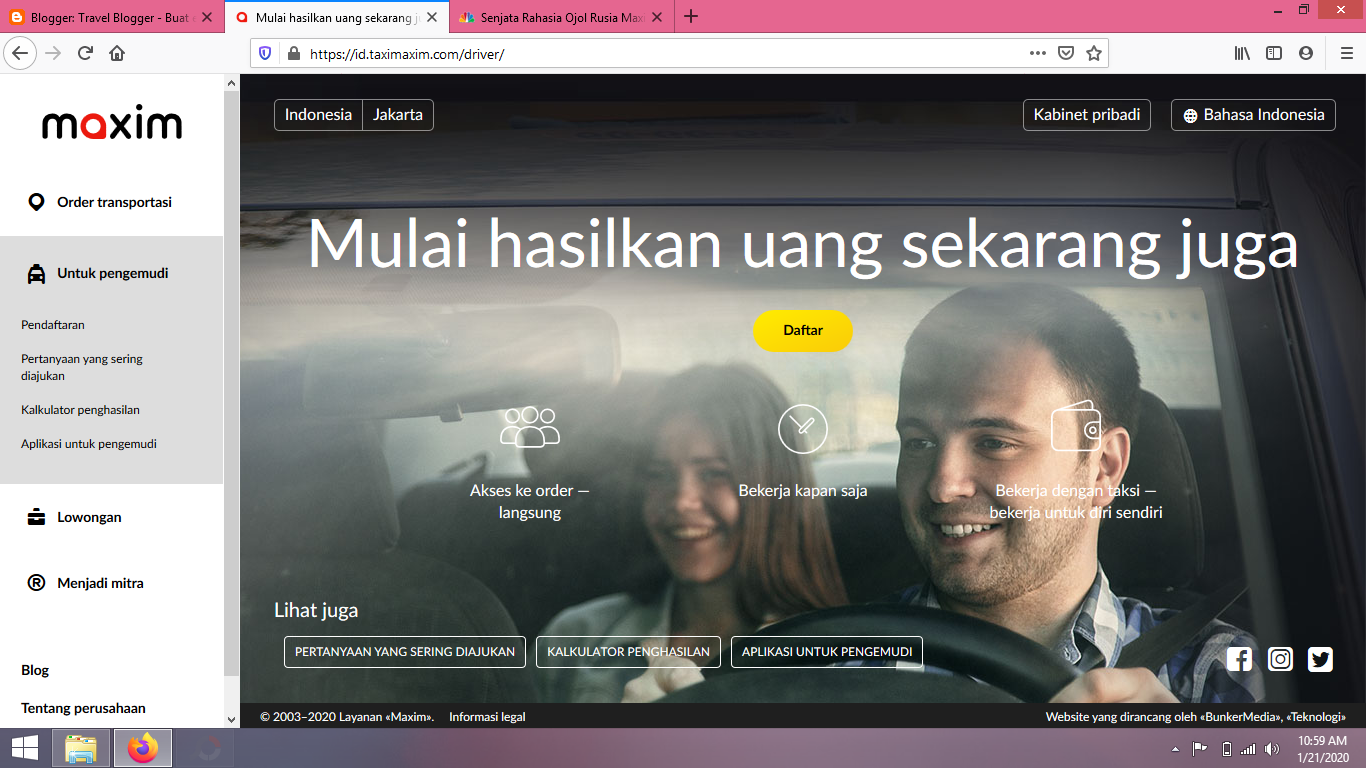The image size is (1366, 768).
Task: Open Maxim's Twitter icon
Action: (1320, 659)
